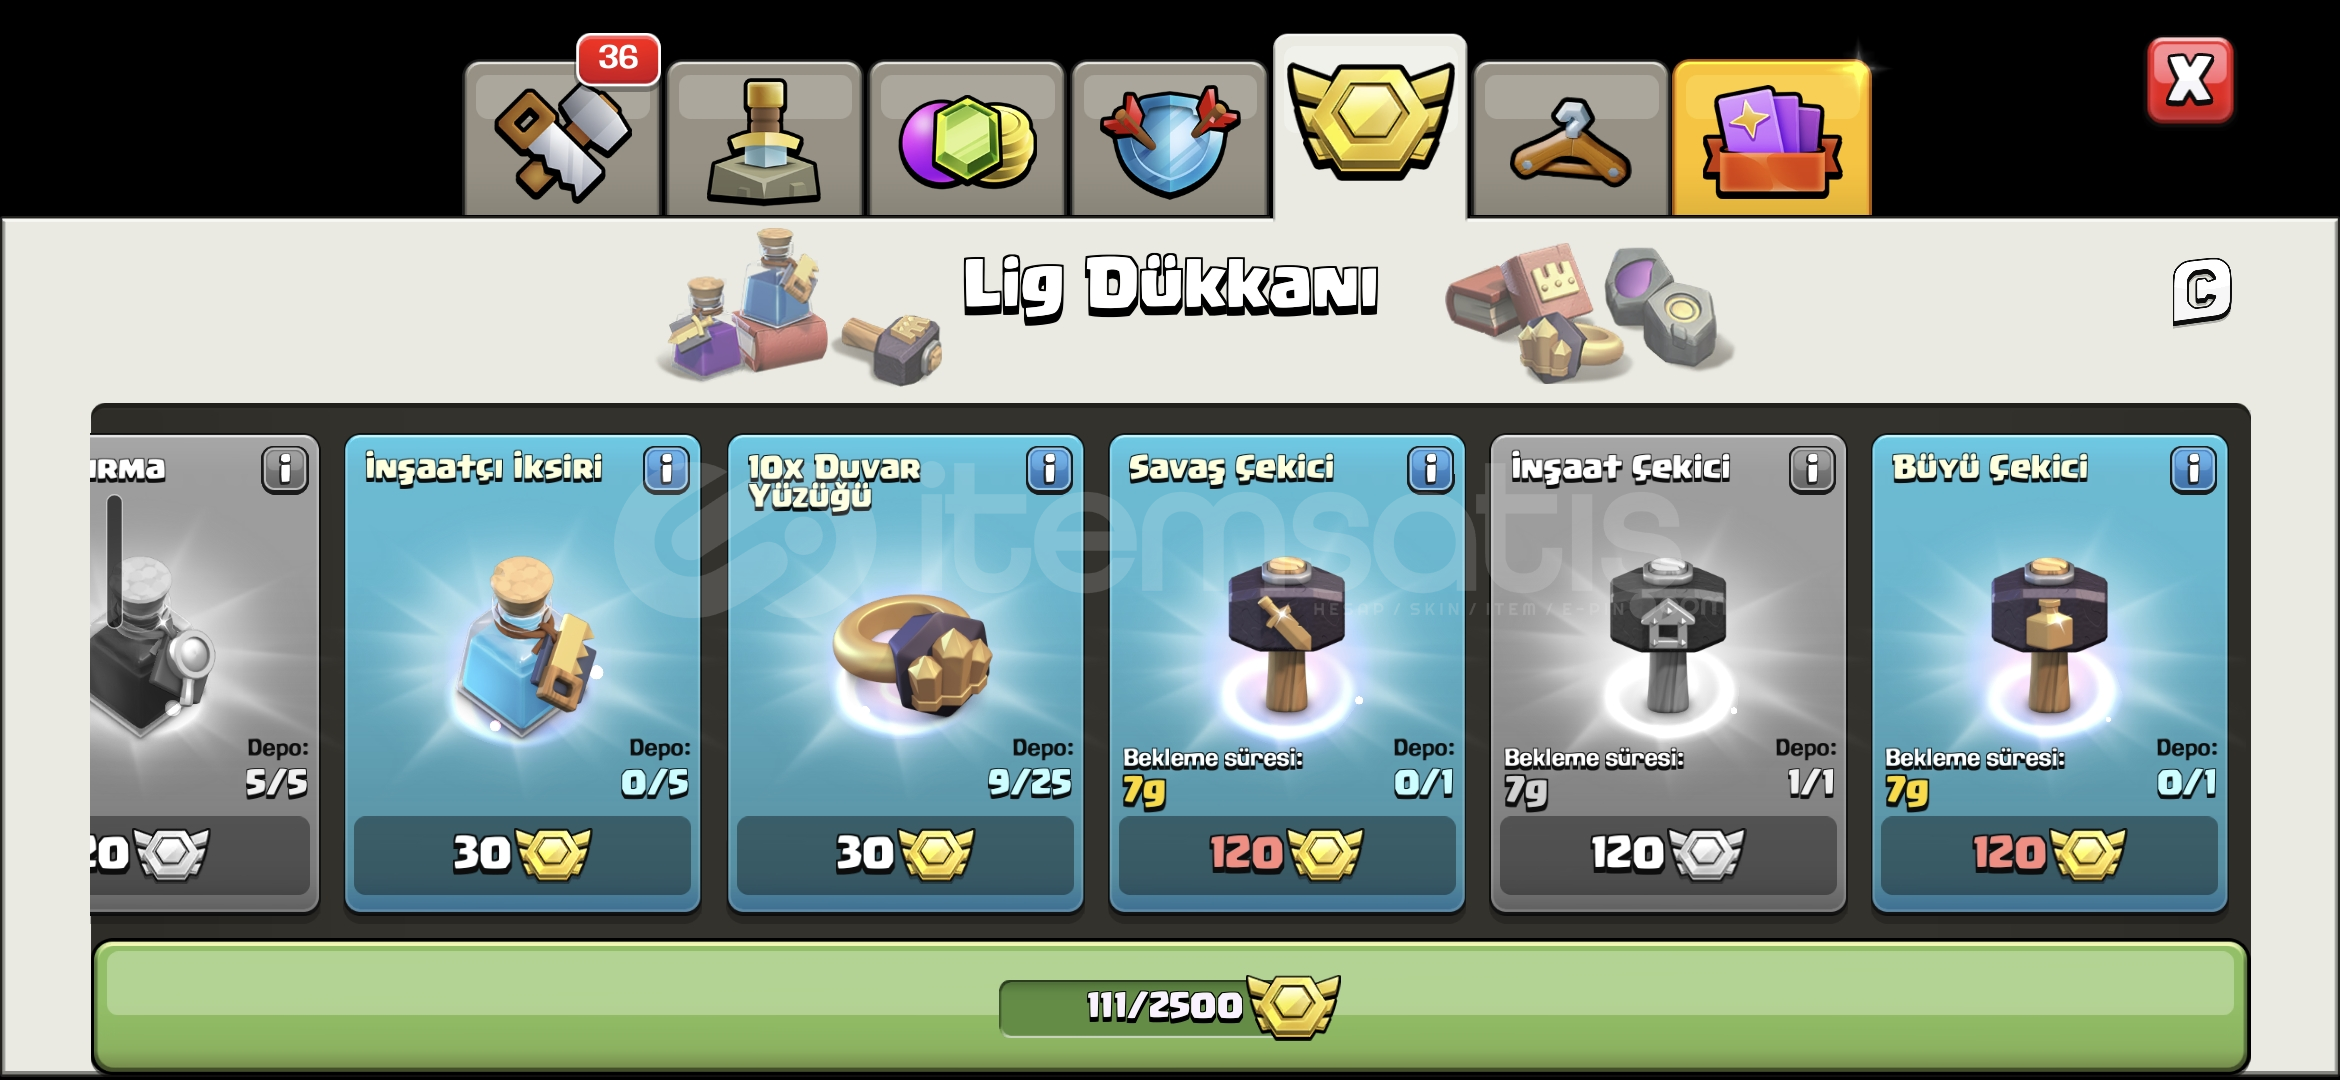
Task: Switch to the sword pedestal shop tab
Action: [765, 140]
